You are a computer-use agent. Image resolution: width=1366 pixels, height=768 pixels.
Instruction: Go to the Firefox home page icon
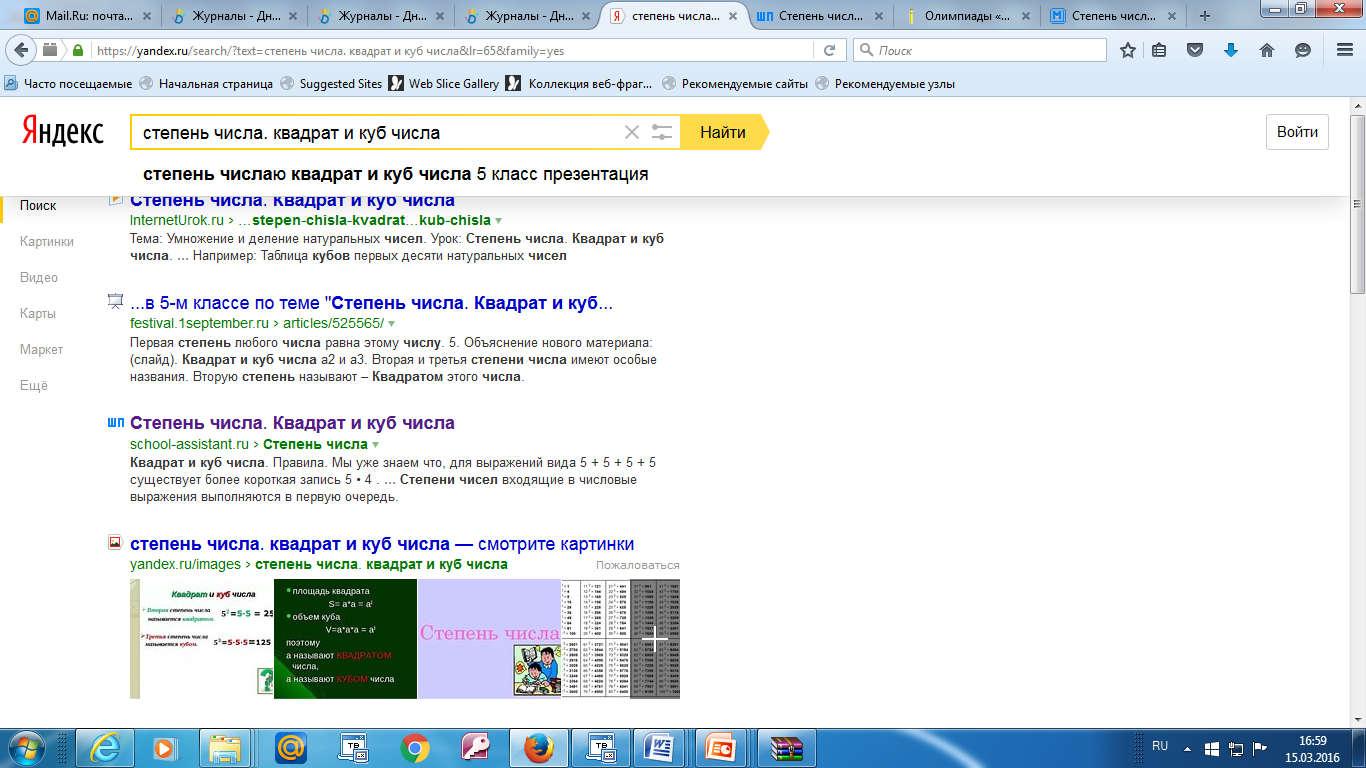[x=1267, y=50]
